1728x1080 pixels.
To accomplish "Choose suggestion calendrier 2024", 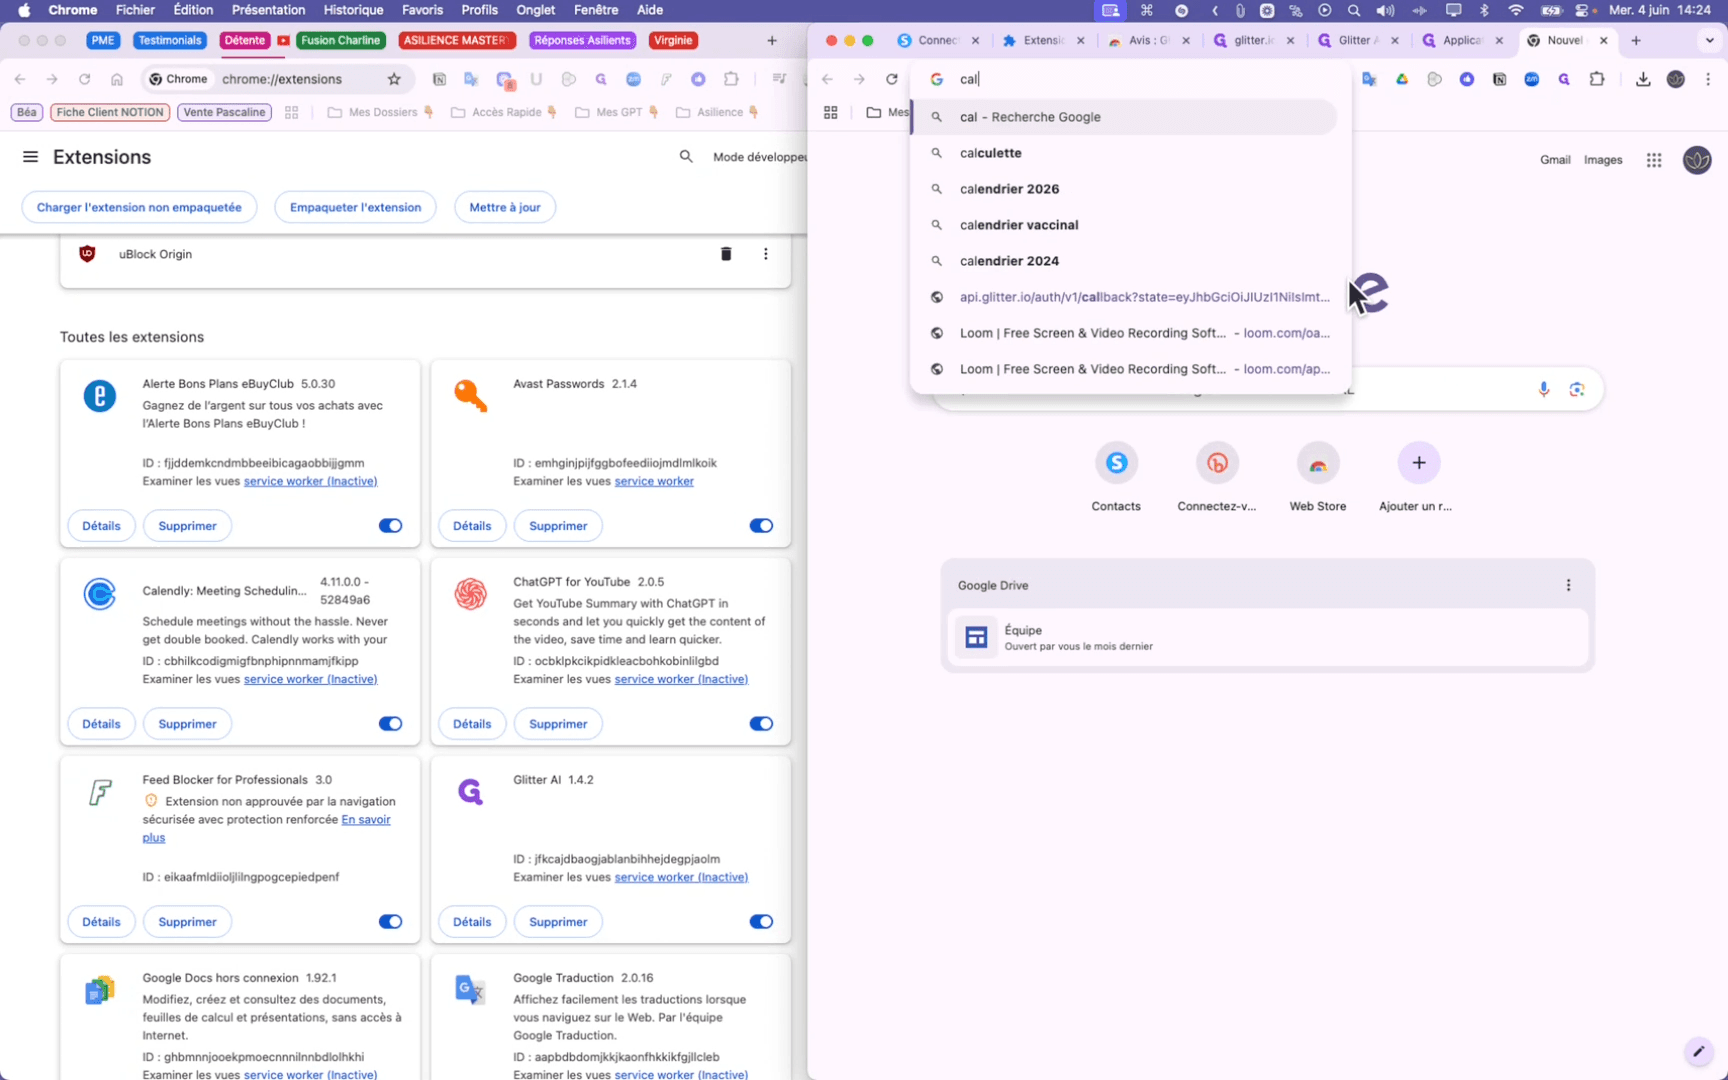I will click(1124, 261).
